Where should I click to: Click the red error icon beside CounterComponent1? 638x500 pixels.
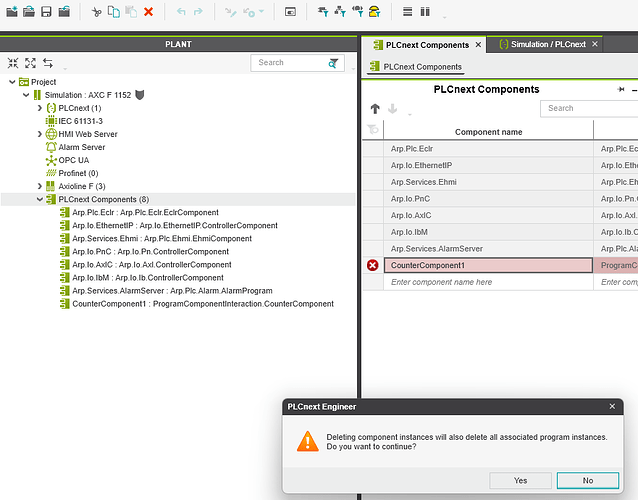coord(372,265)
